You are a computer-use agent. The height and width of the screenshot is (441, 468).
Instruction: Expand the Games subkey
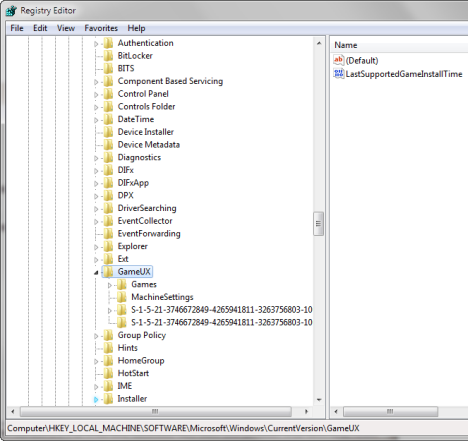coord(110,285)
